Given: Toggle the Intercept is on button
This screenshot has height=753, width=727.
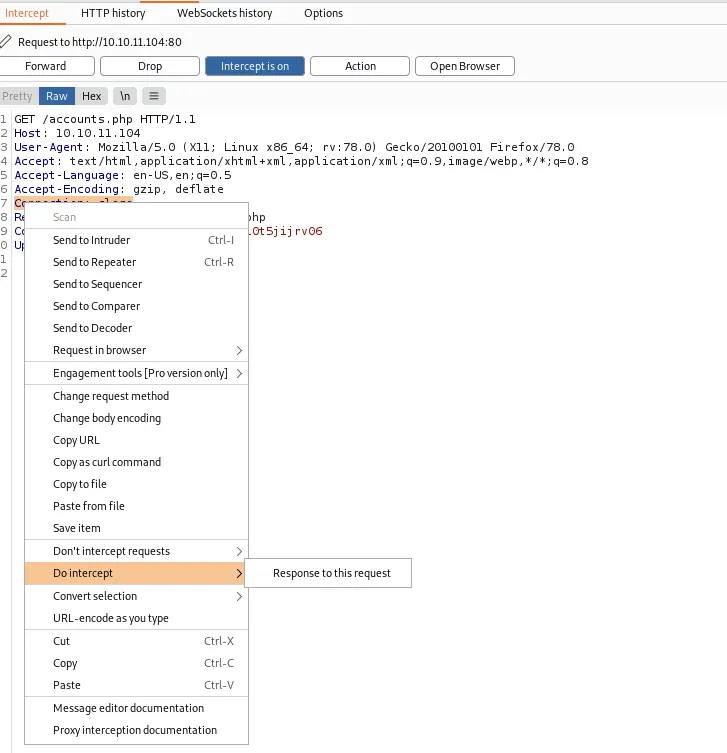Looking at the screenshot, I should click(x=255, y=66).
